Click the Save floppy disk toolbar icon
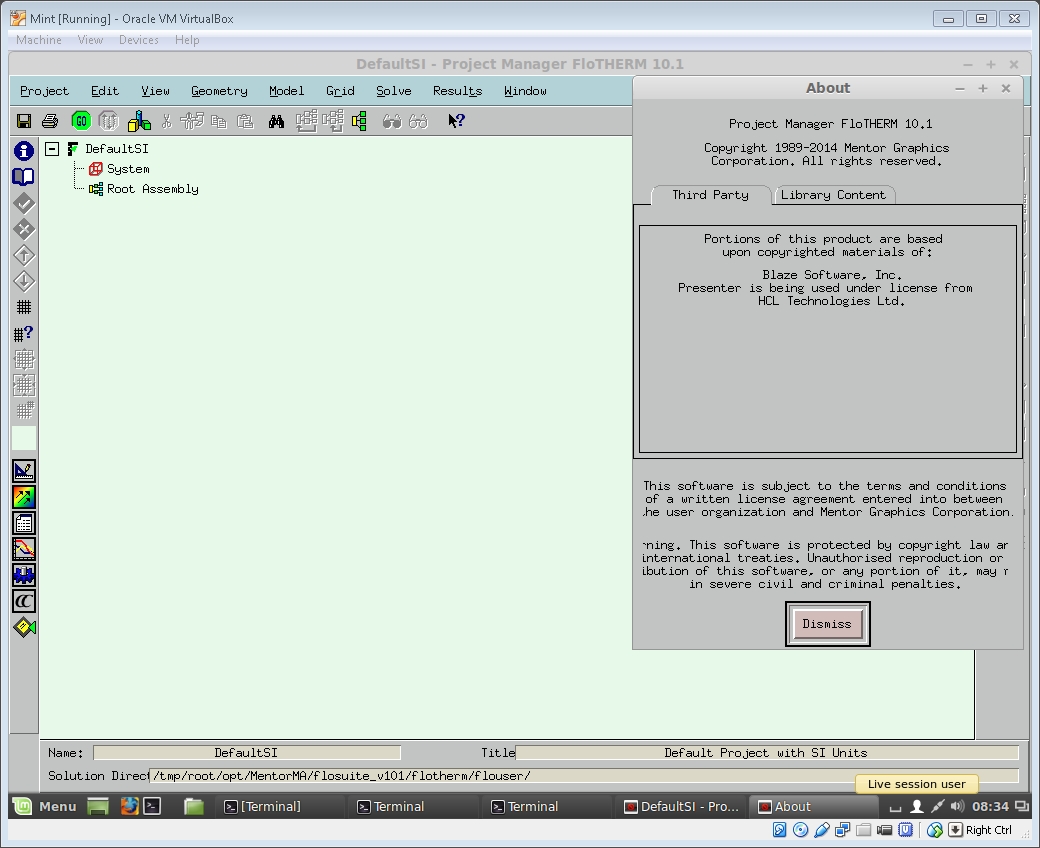This screenshot has width=1040, height=848. point(24,121)
